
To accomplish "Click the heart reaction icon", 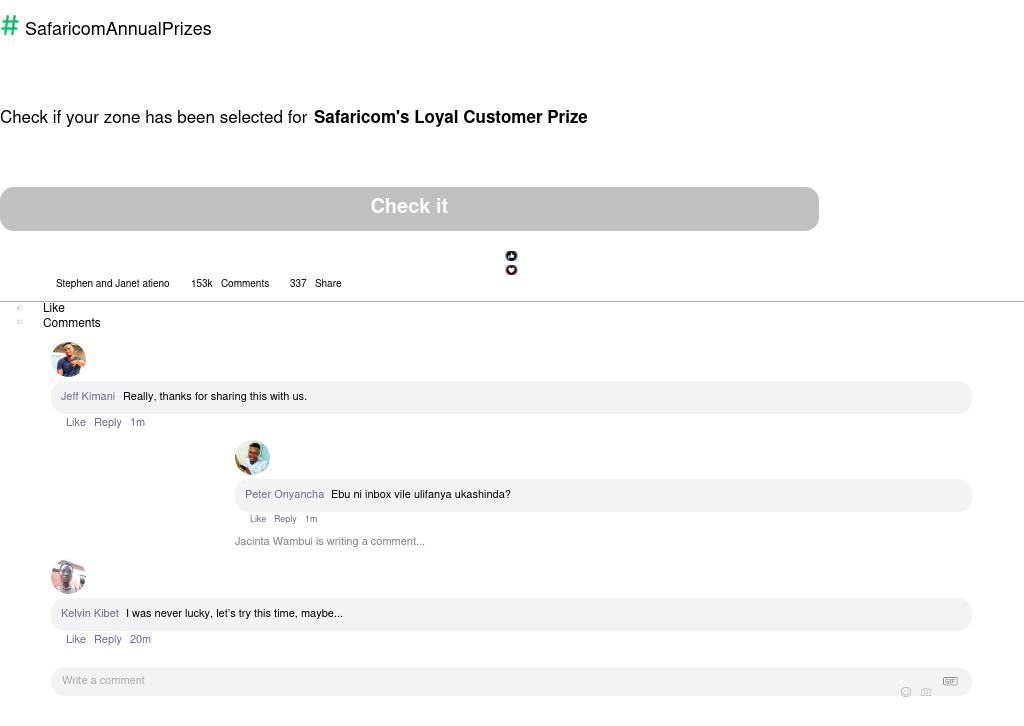I will pyautogui.click(x=511, y=270).
